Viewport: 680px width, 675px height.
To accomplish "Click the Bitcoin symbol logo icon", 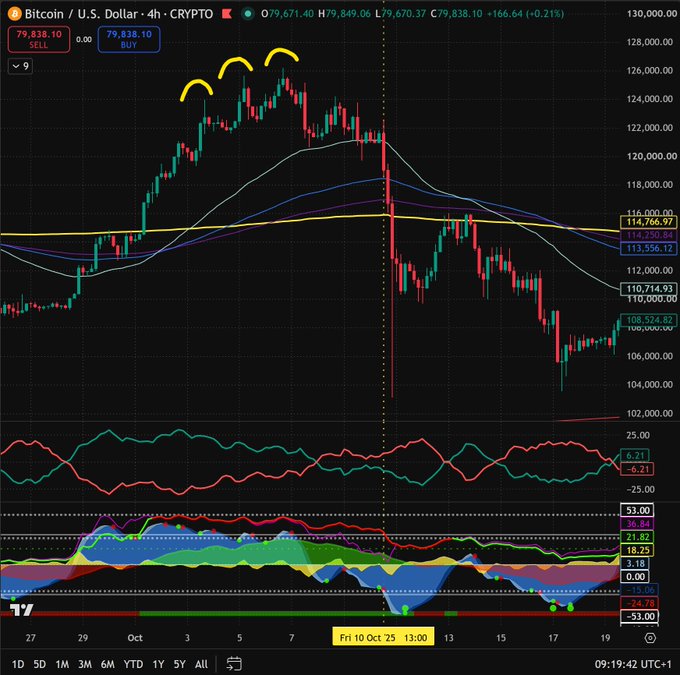I will coord(14,14).
